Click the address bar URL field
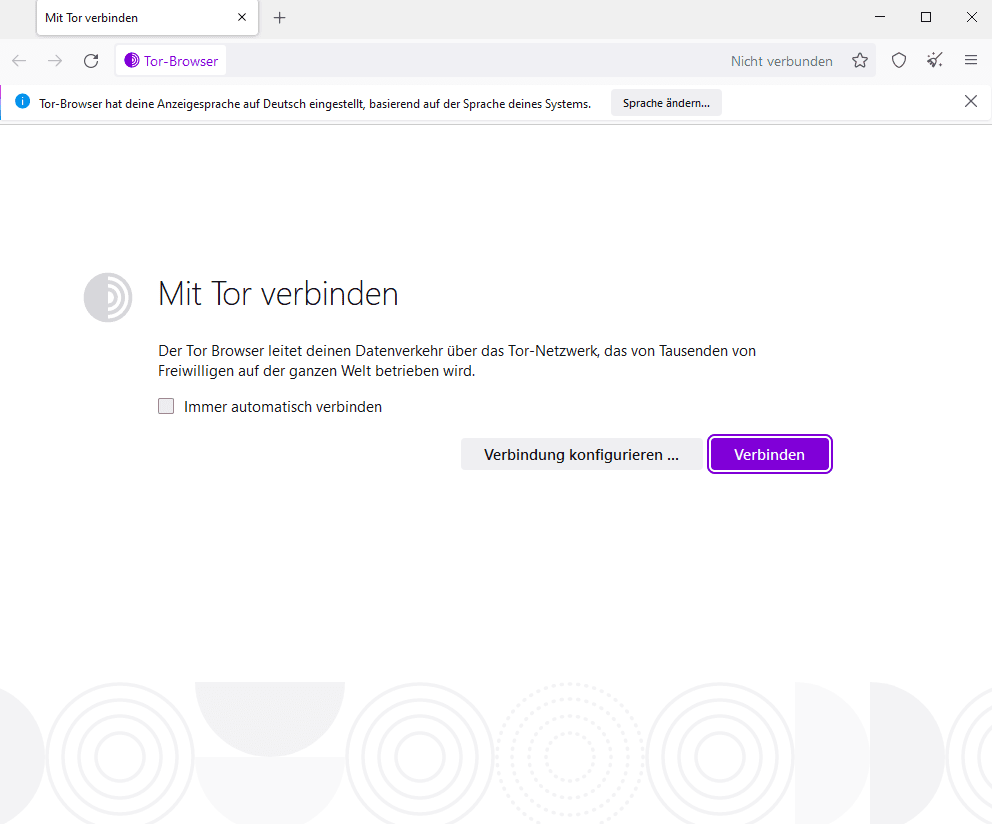Screen dimensions: 992x824 click(x=474, y=61)
